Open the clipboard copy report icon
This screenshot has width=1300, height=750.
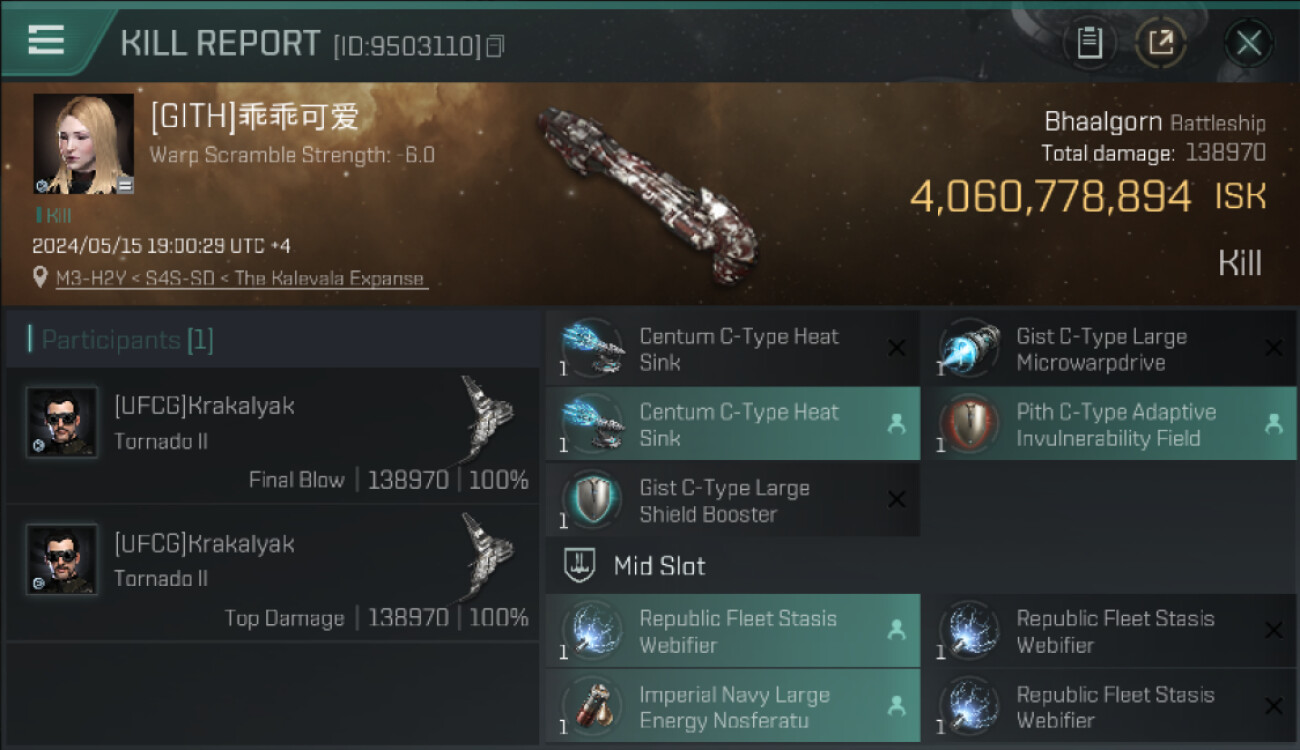pos(1089,43)
